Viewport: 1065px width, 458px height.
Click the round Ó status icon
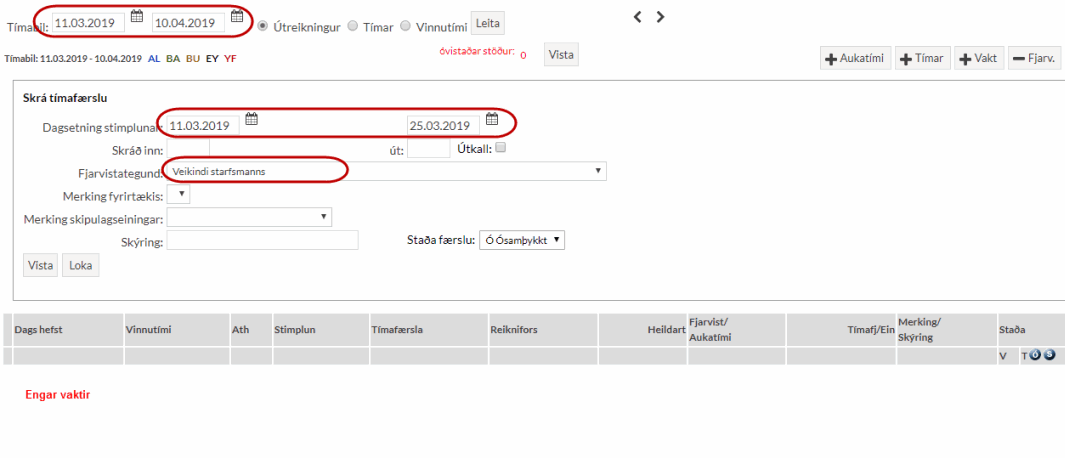[x=1035, y=356]
